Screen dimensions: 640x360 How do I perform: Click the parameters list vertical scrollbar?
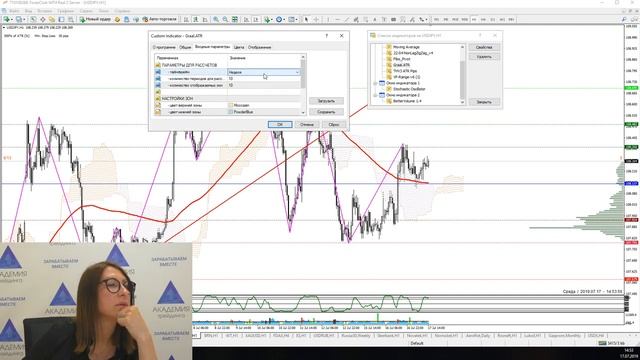(x=303, y=85)
